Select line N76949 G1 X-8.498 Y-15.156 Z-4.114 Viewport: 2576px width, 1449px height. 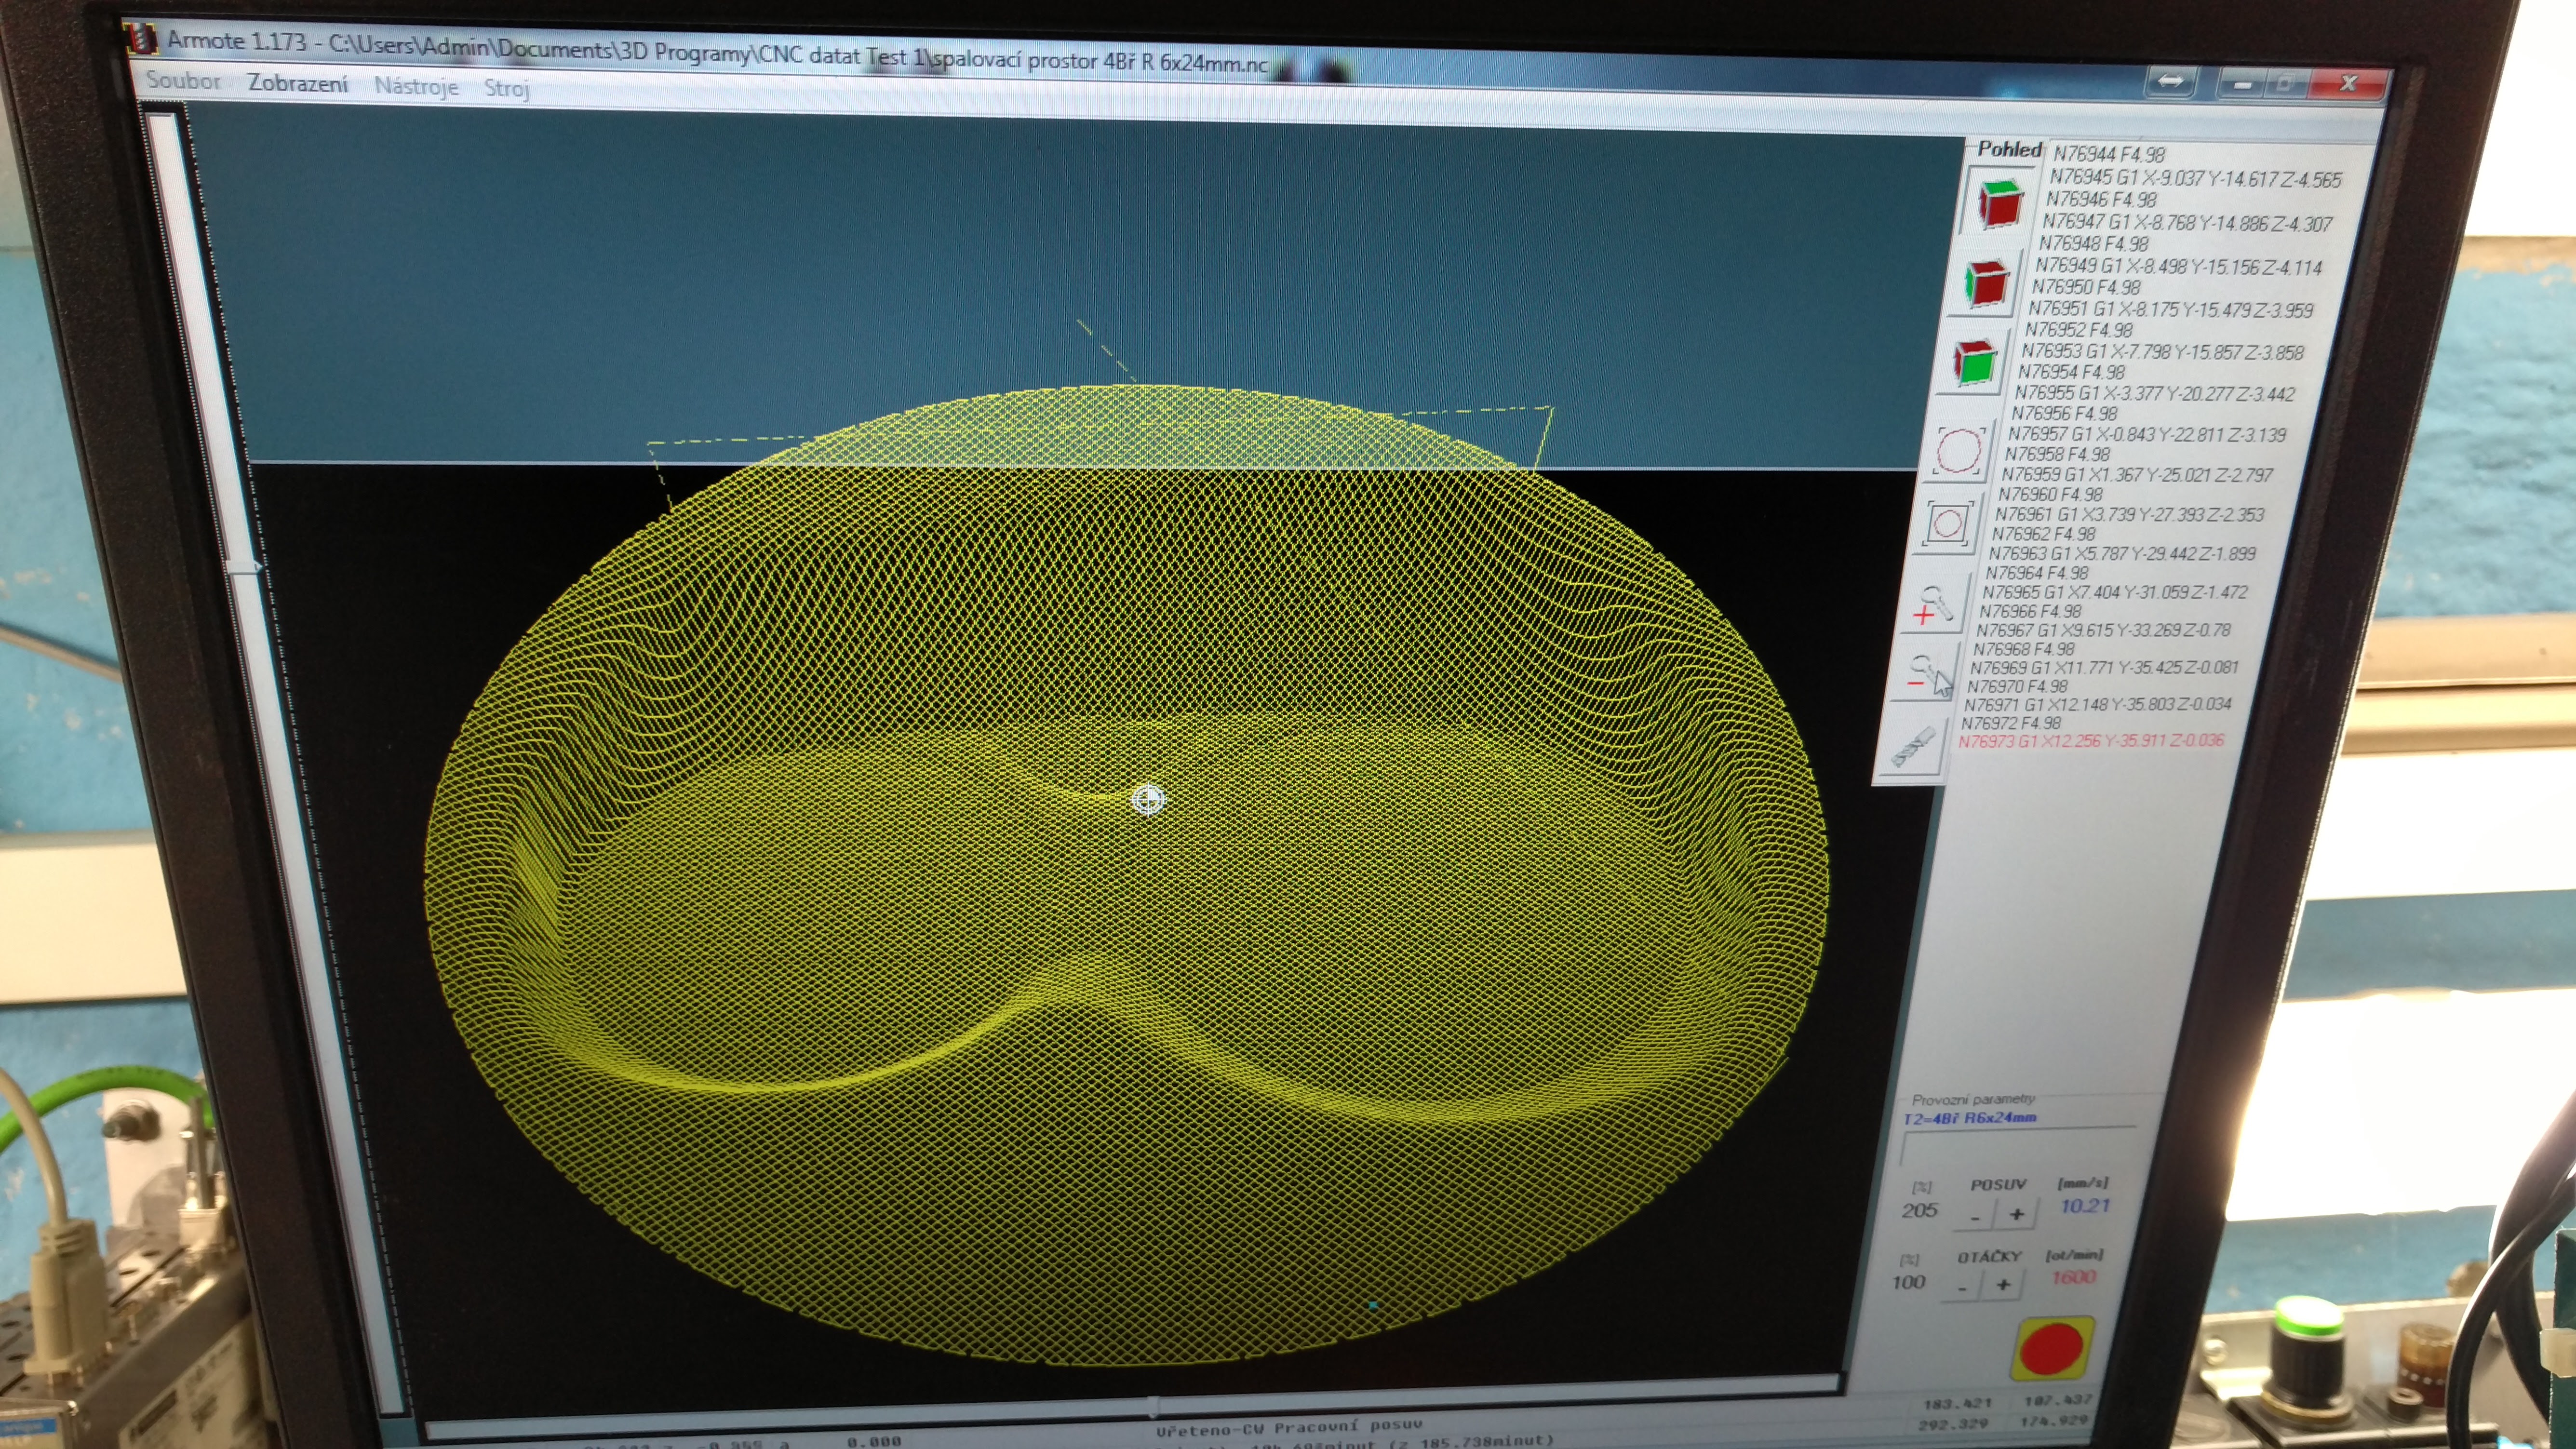coord(2178,266)
